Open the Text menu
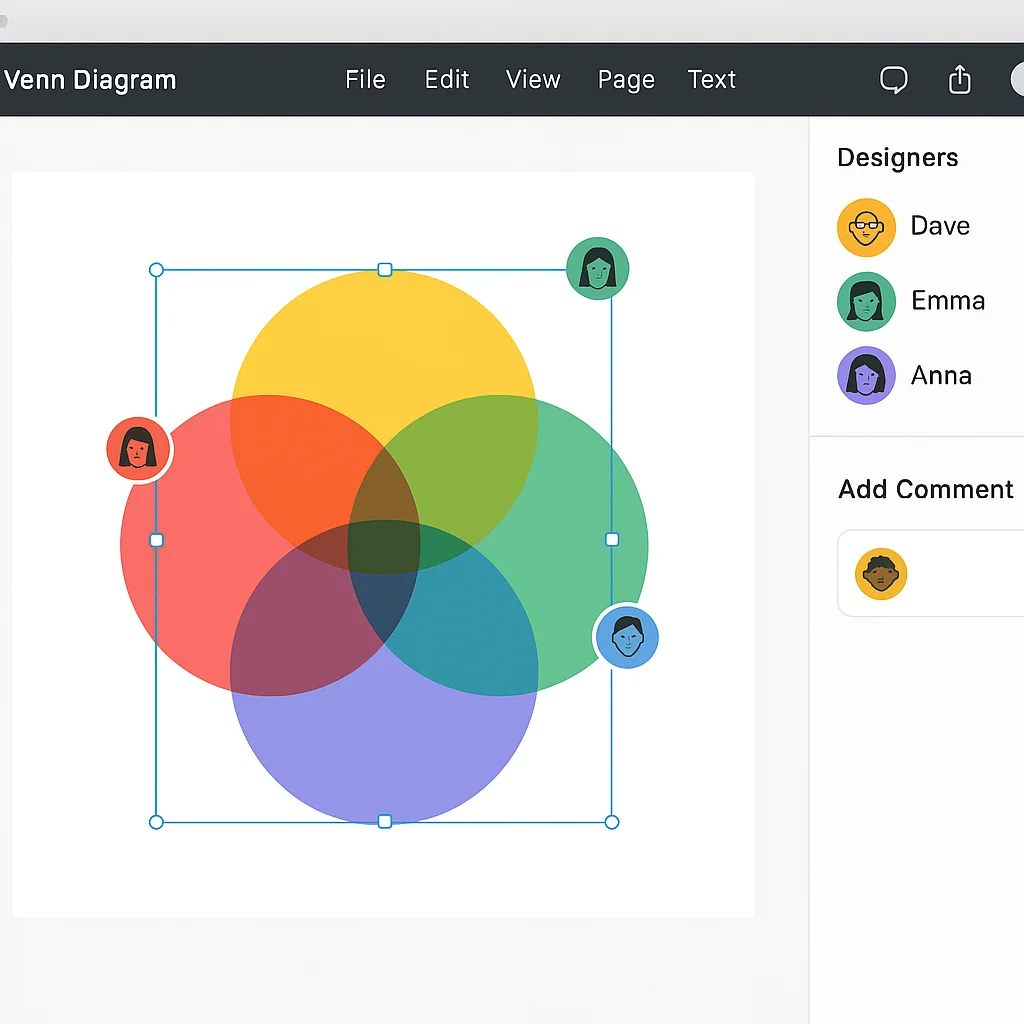The height and width of the screenshot is (1024, 1024). tap(711, 79)
